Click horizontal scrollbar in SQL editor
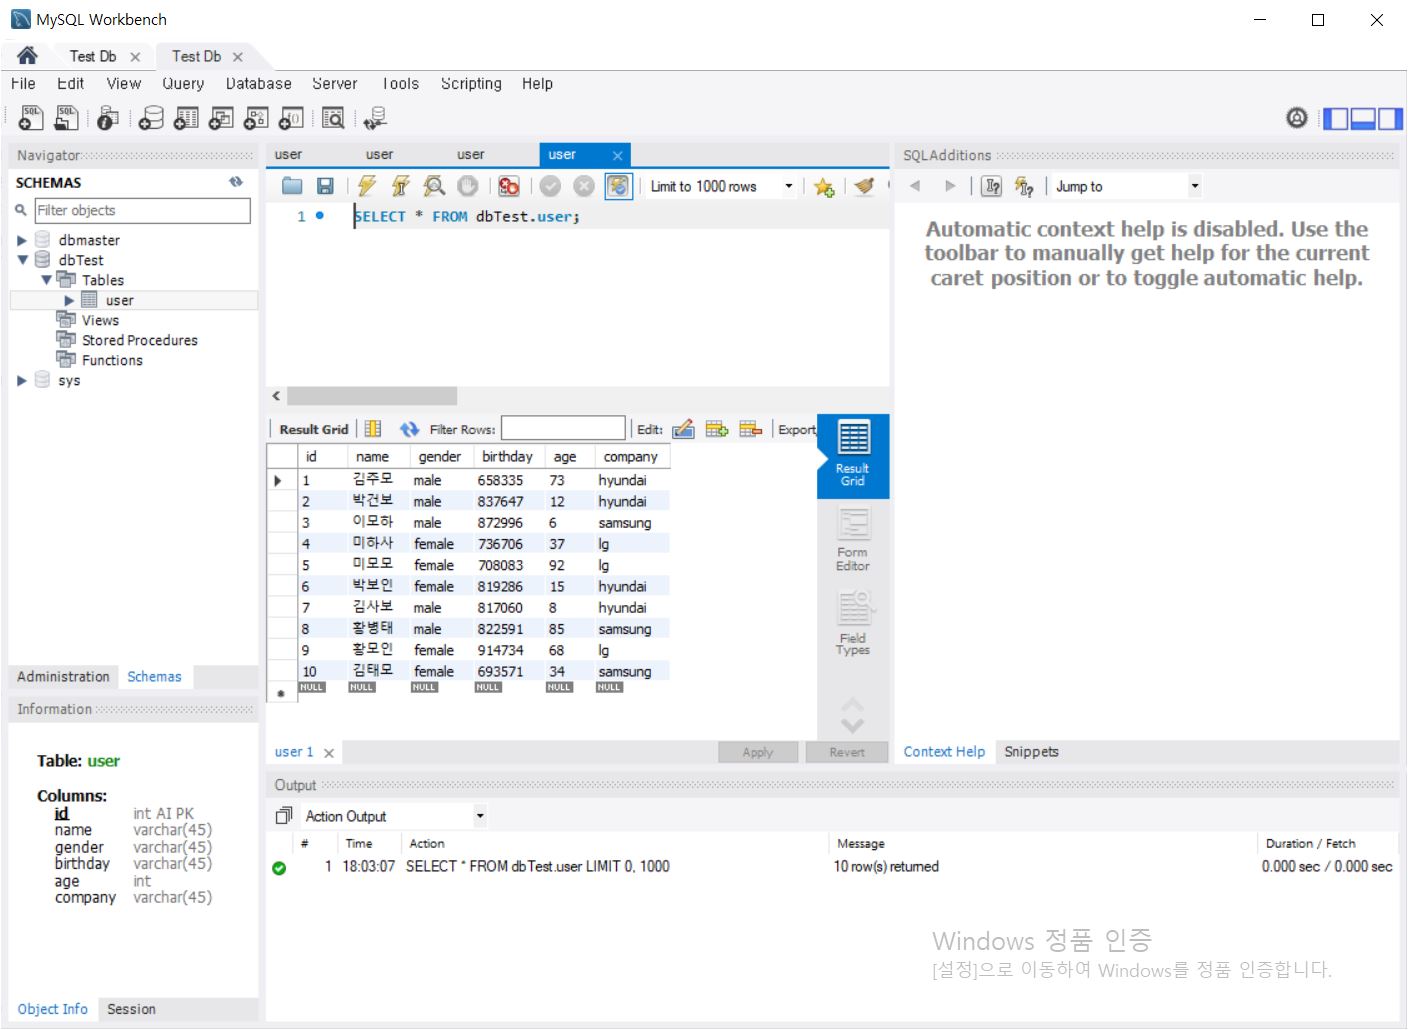Image resolution: width=1408 pixels, height=1030 pixels. pyautogui.click(x=372, y=396)
